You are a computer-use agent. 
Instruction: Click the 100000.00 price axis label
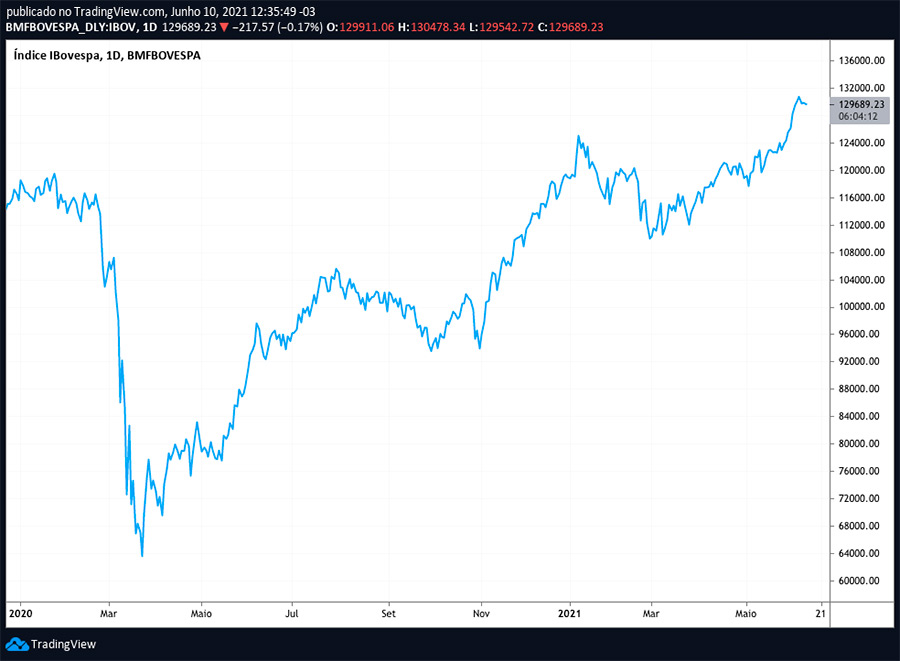point(861,307)
